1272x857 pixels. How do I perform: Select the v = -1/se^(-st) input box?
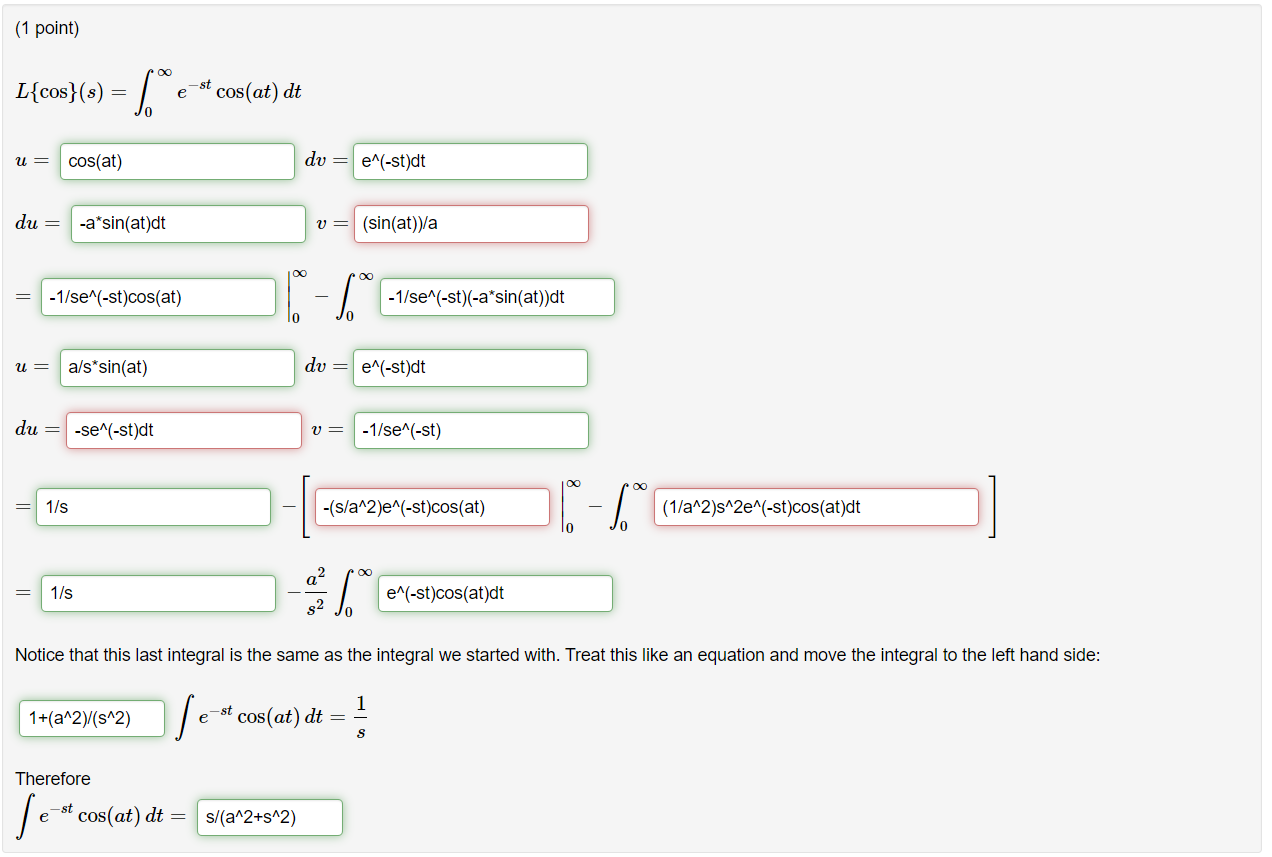[471, 430]
